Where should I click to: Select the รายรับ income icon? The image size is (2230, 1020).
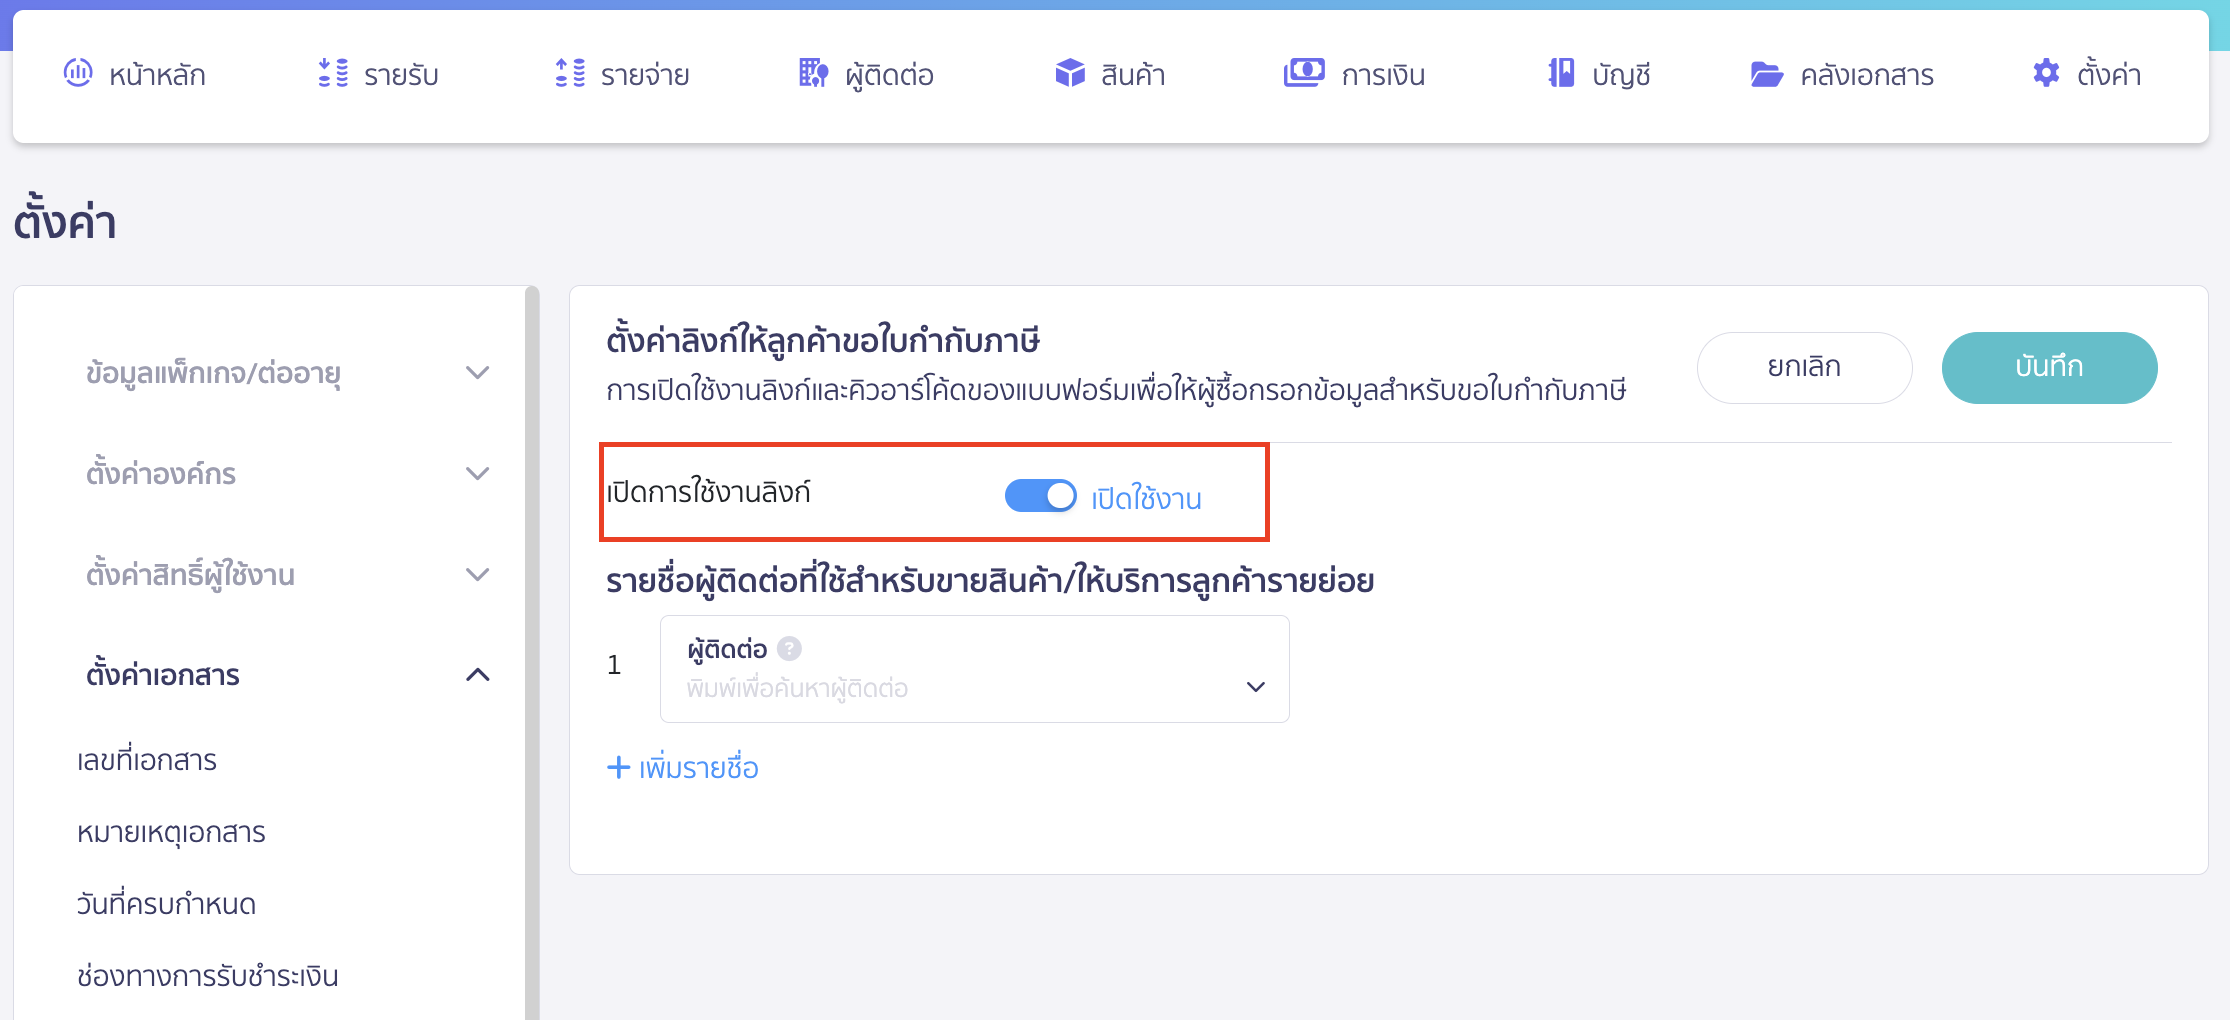click(331, 73)
